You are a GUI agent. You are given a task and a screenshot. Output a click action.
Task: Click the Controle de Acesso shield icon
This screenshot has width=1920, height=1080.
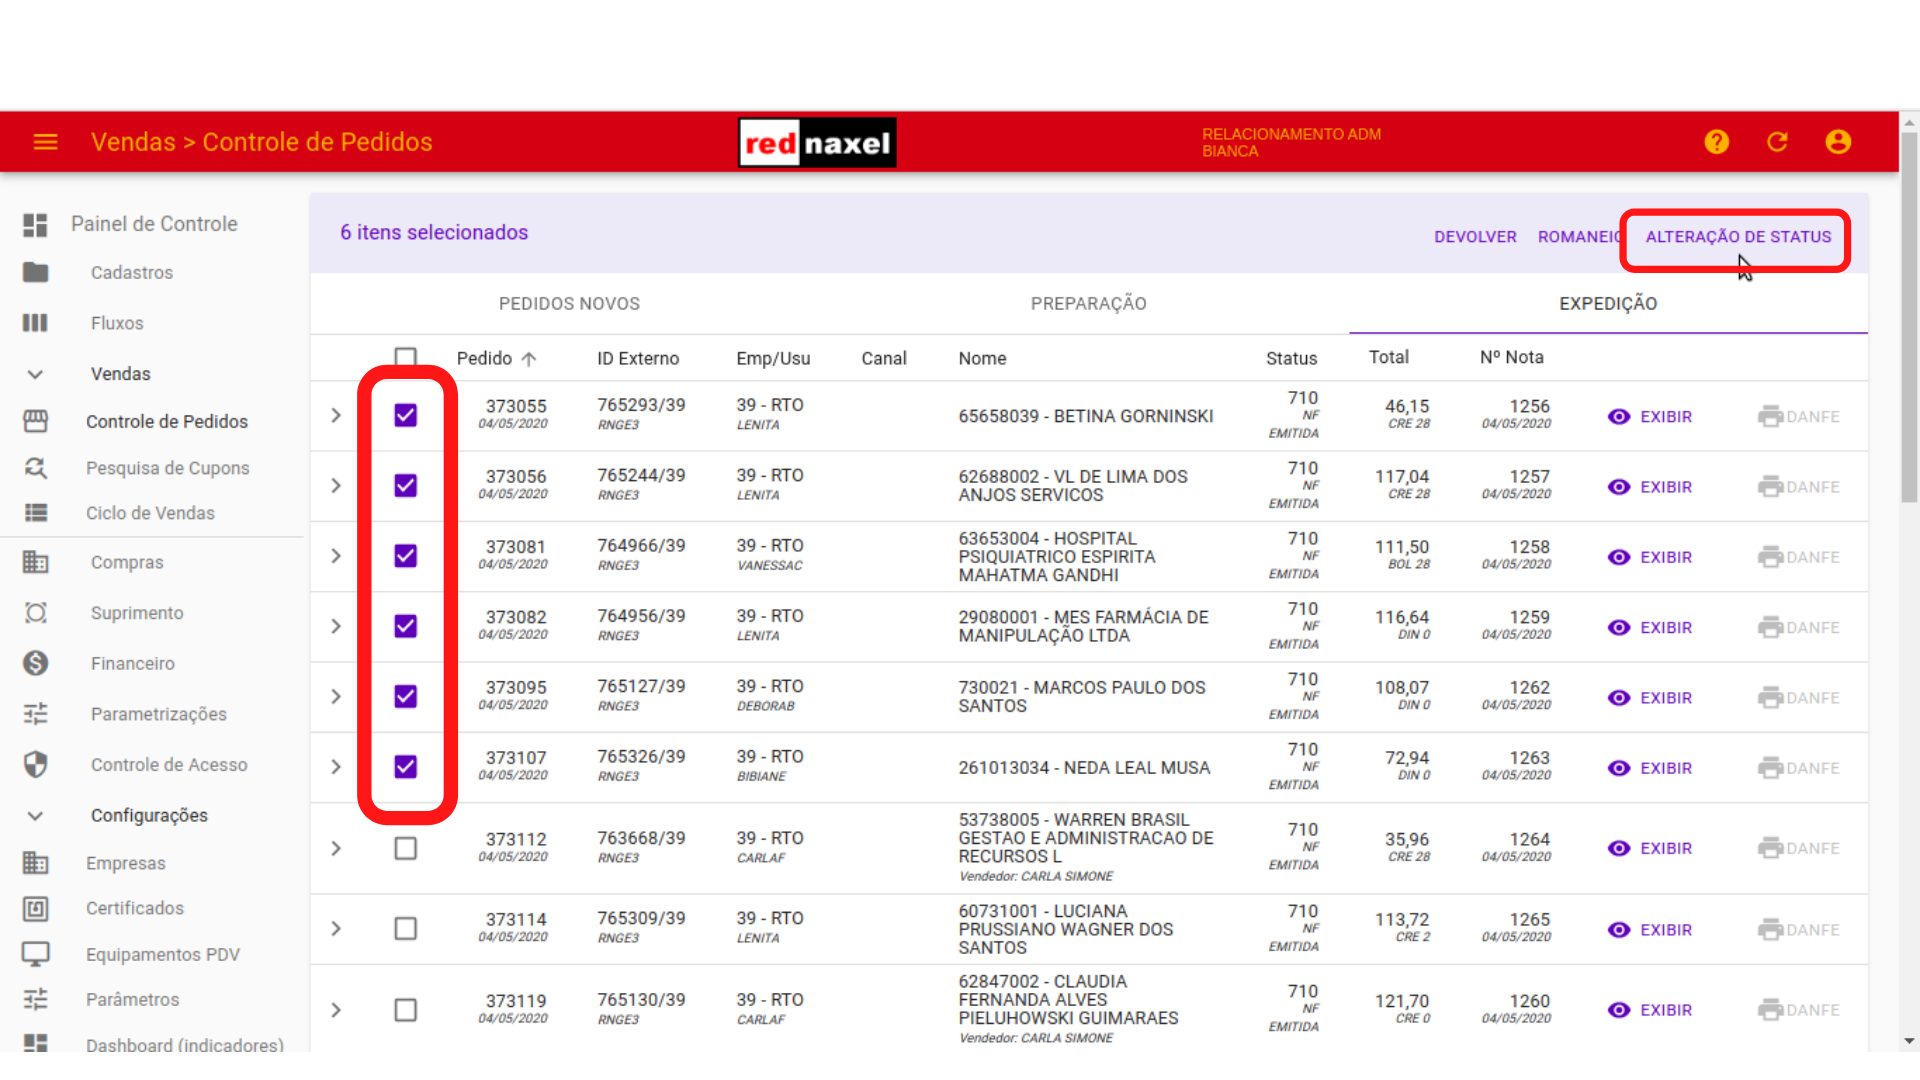click(36, 765)
